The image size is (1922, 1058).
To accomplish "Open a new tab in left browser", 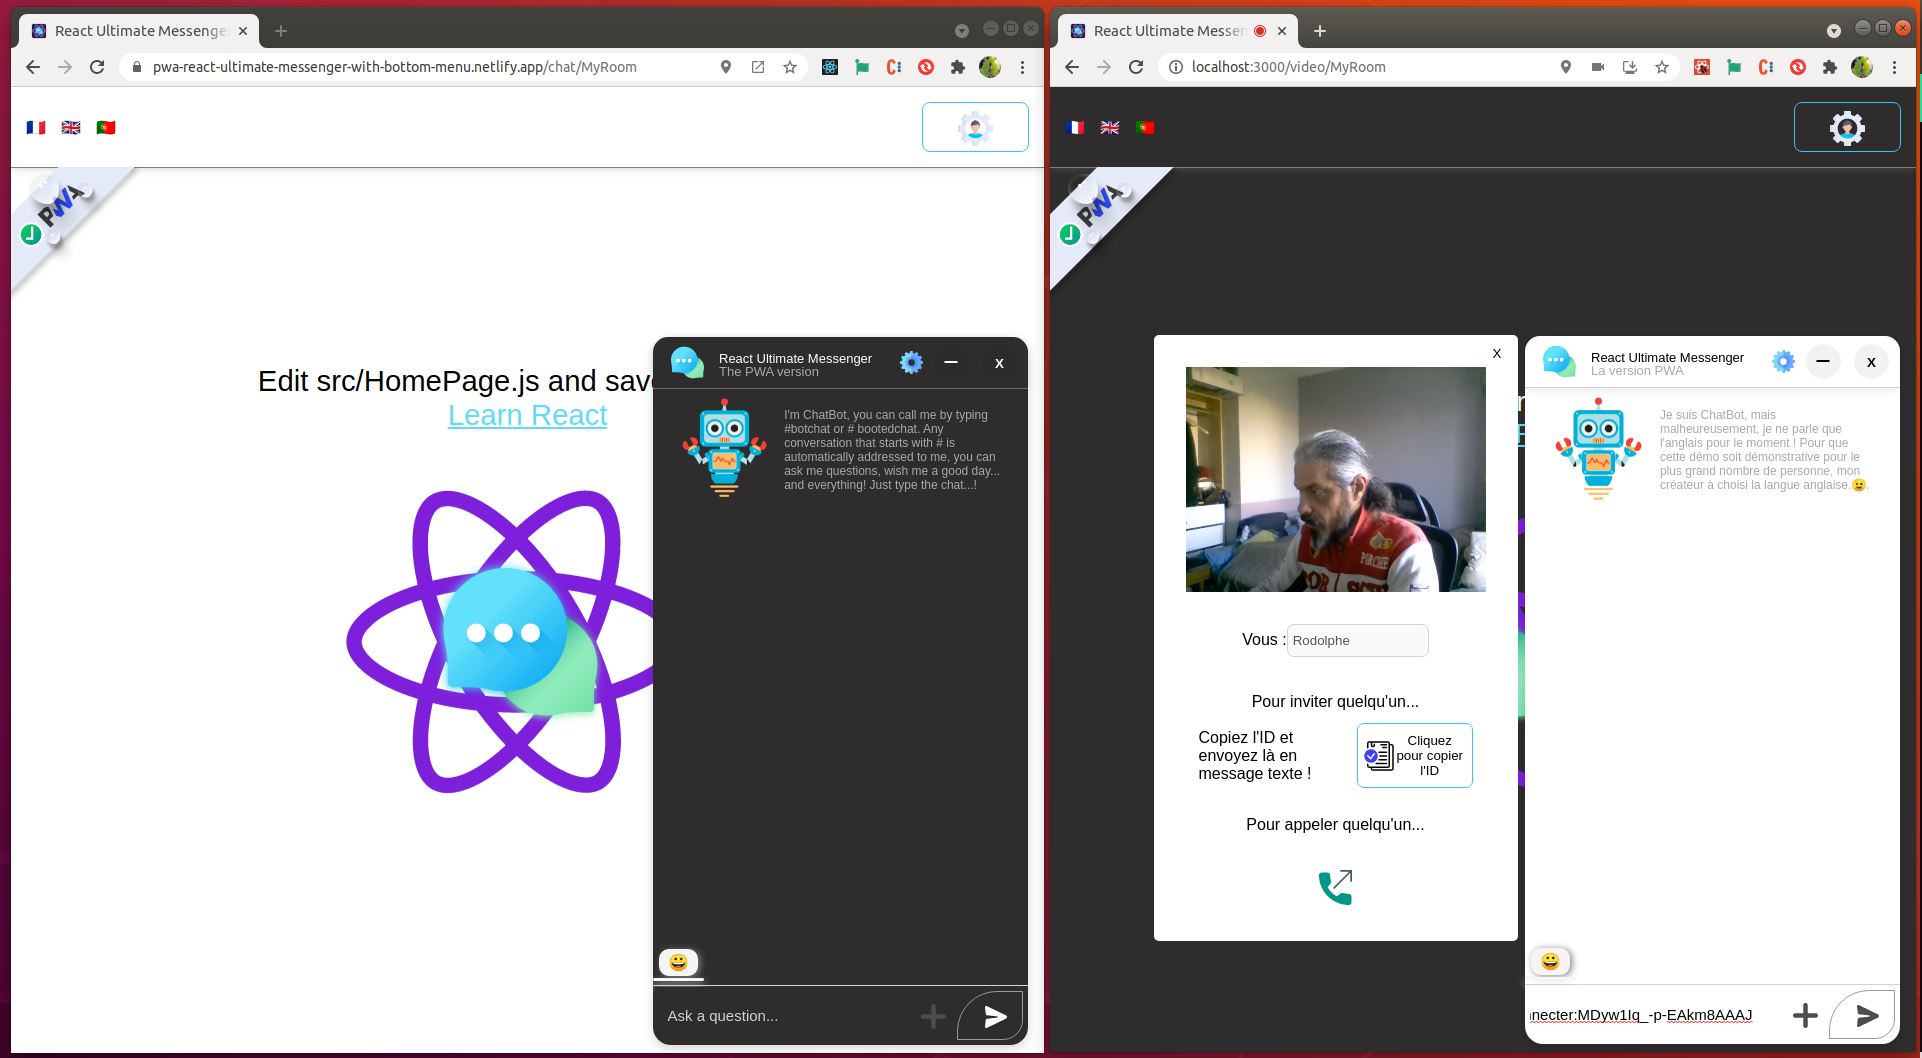I will coord(281,31).
